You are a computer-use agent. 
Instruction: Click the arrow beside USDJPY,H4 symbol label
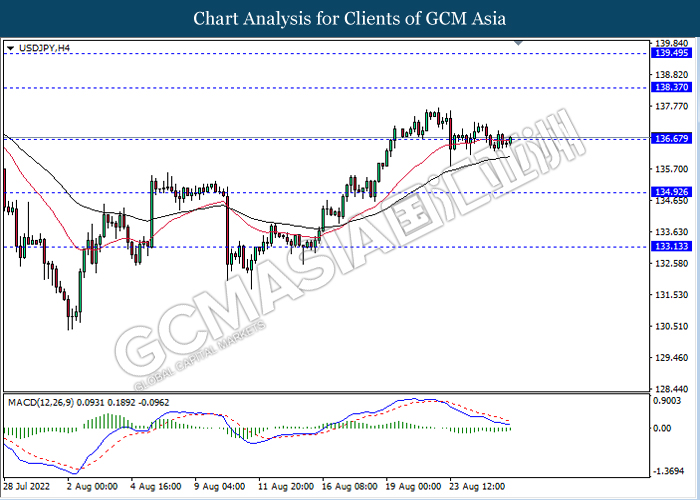[11, 48]
